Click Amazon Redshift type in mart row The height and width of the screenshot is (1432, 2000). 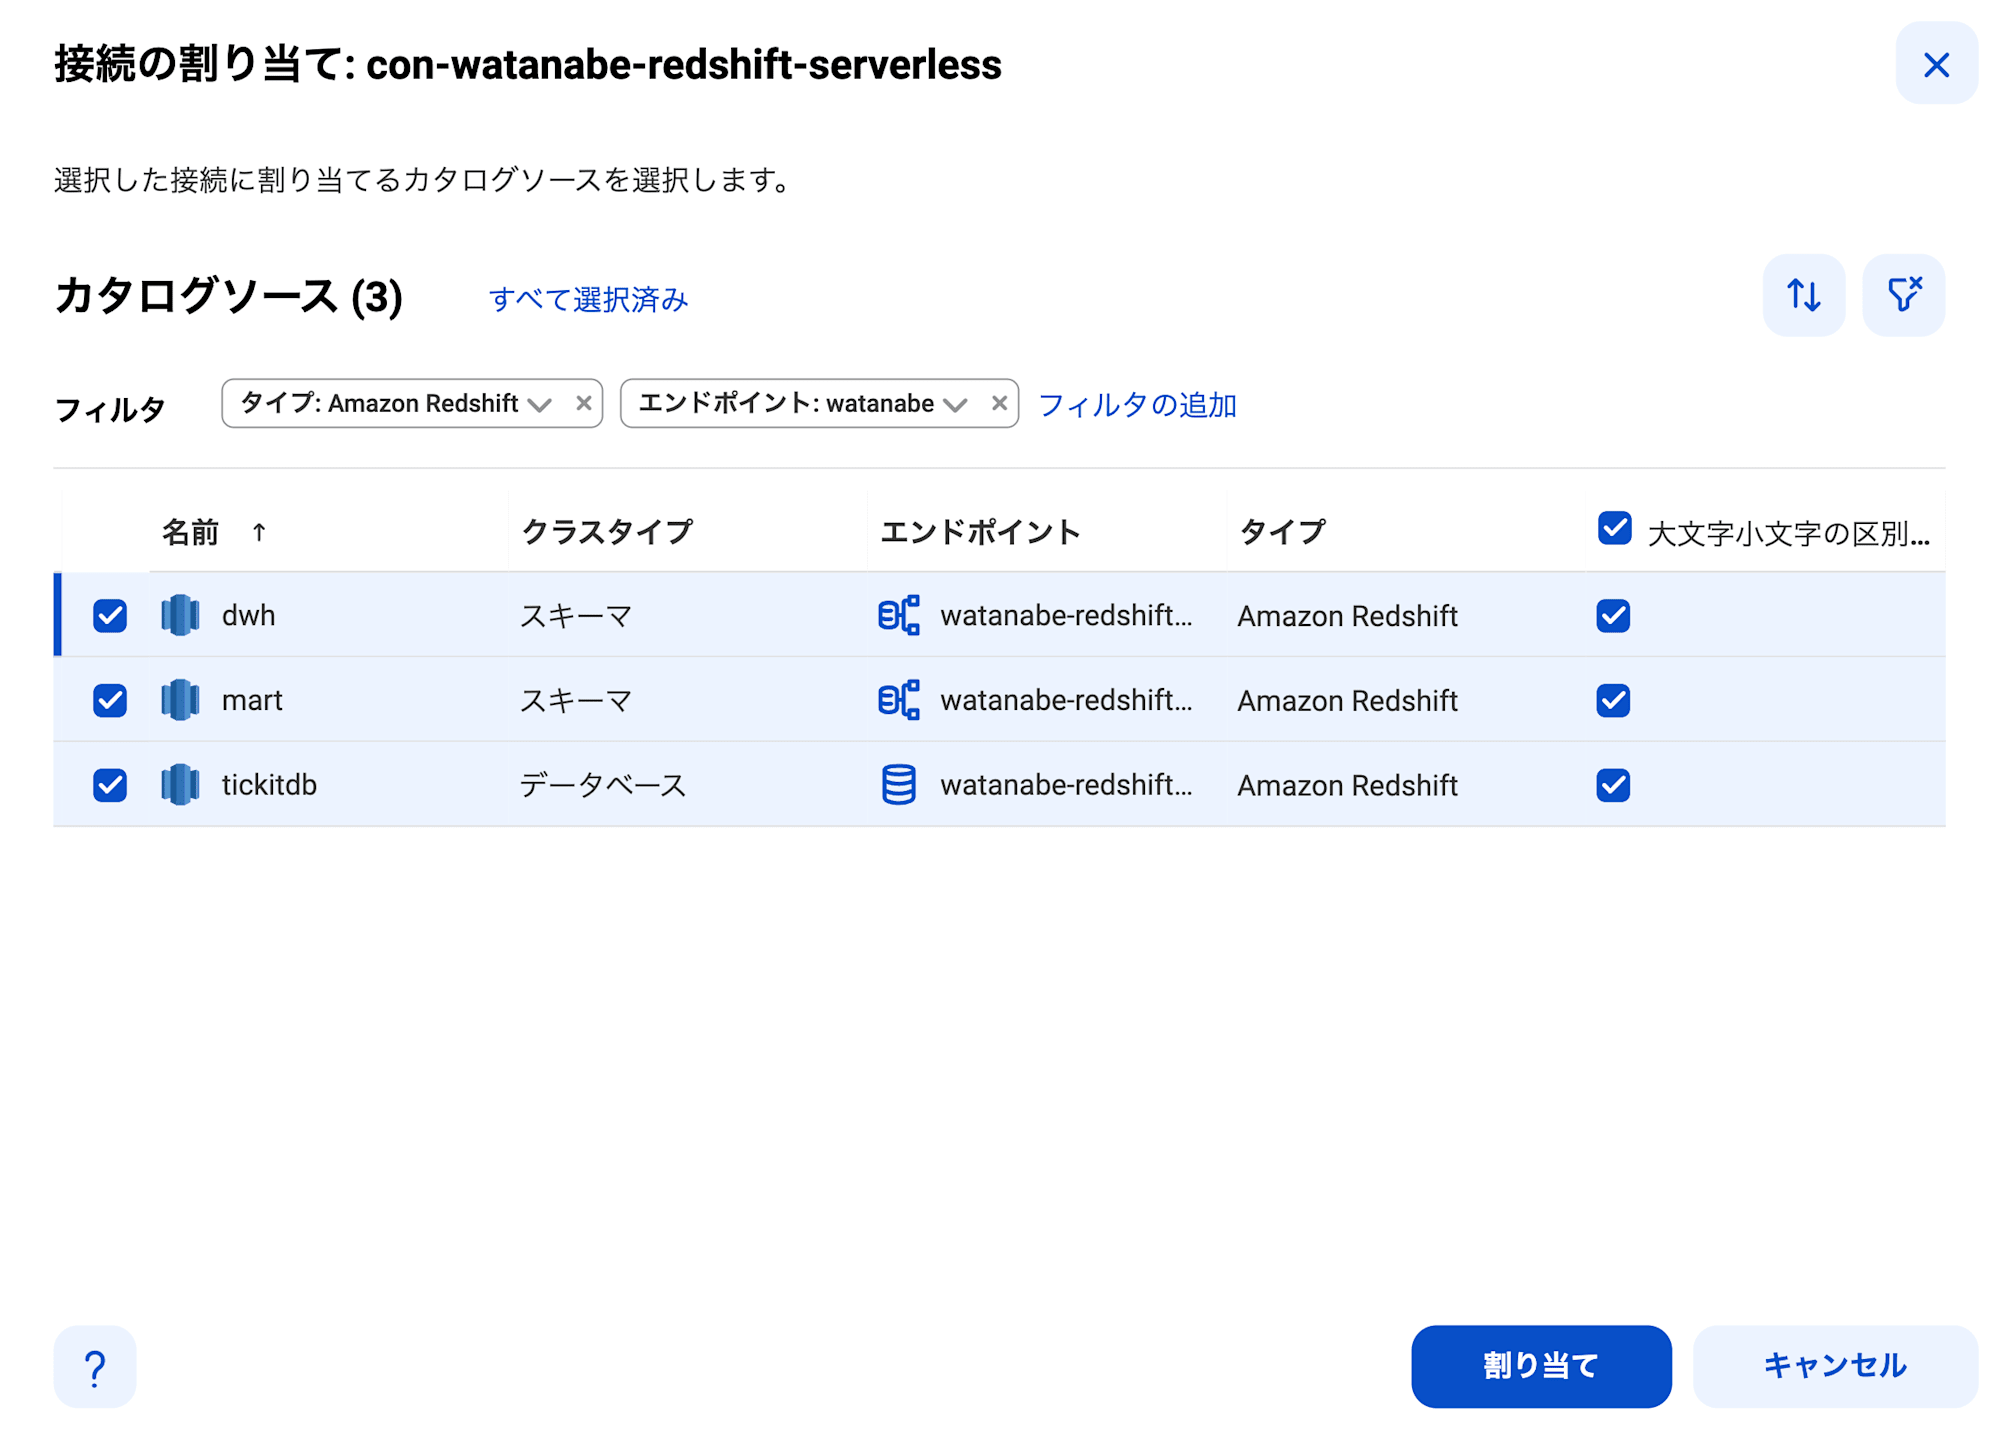click(x=1347, y=701)
